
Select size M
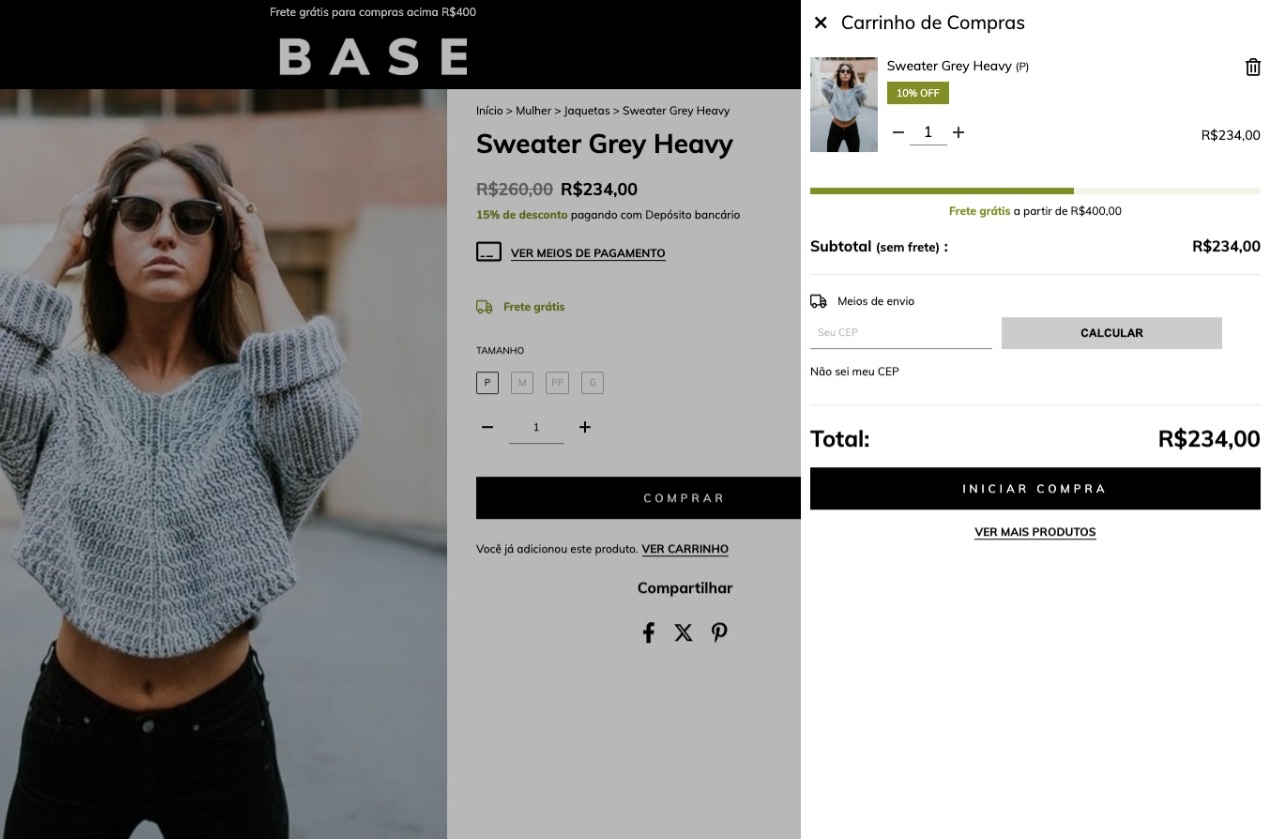coord(522,382)
